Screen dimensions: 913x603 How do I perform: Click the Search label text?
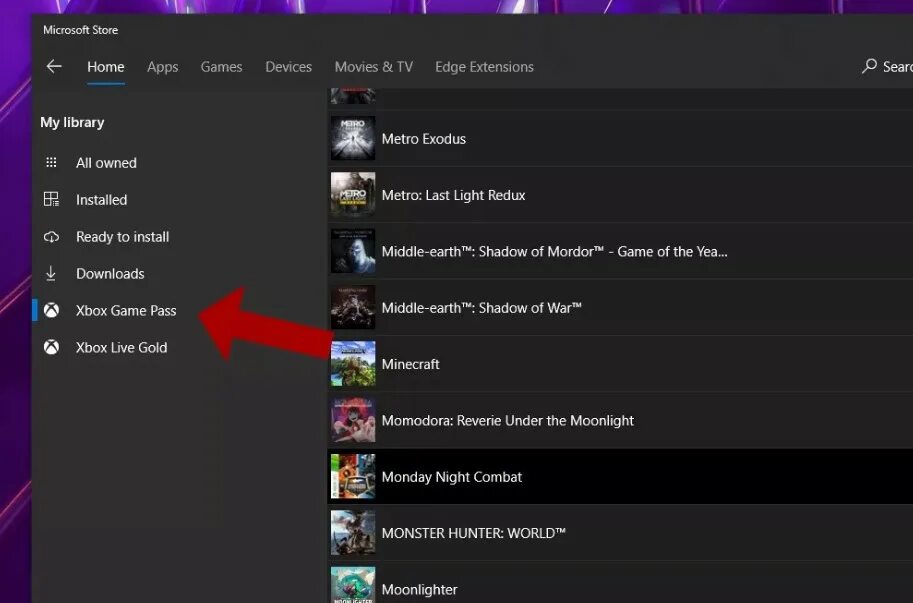(x=897, y=67)
